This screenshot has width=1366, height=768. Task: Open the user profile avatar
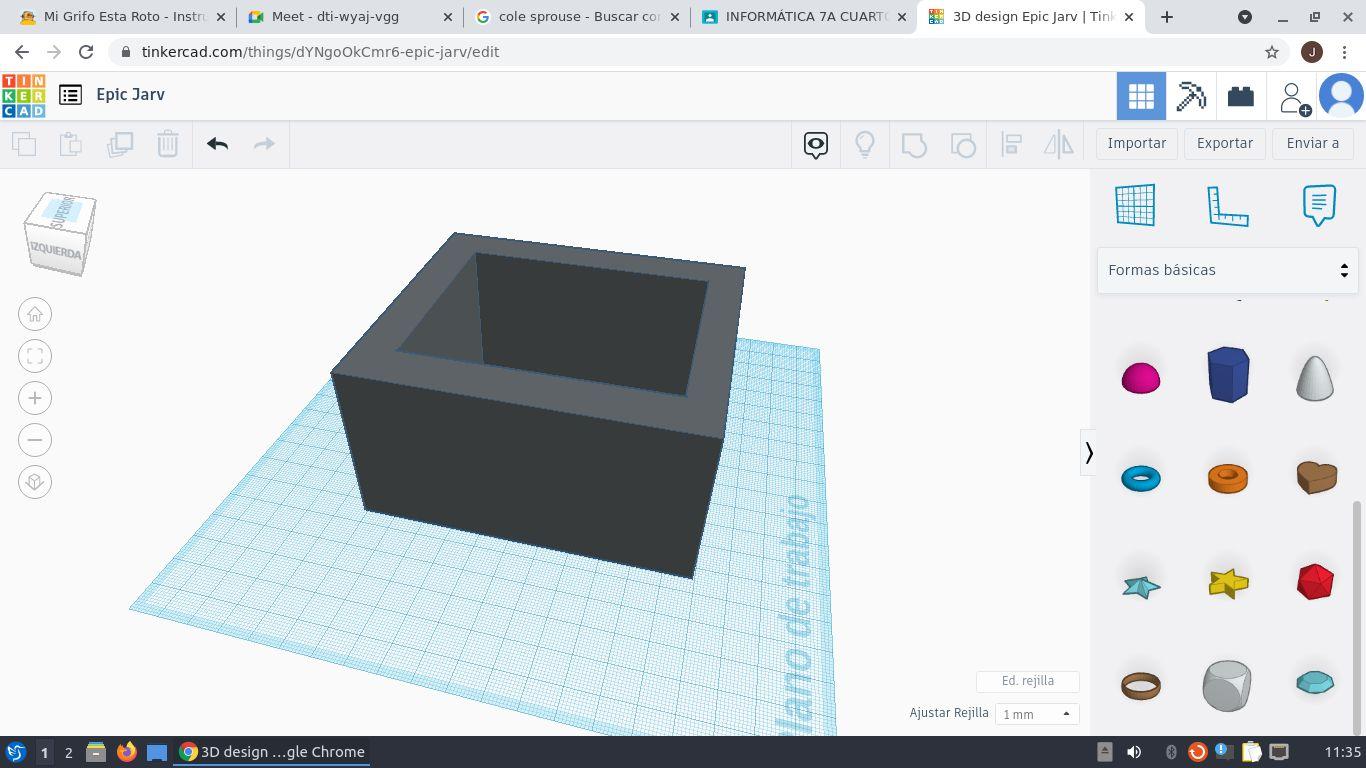1341,96
